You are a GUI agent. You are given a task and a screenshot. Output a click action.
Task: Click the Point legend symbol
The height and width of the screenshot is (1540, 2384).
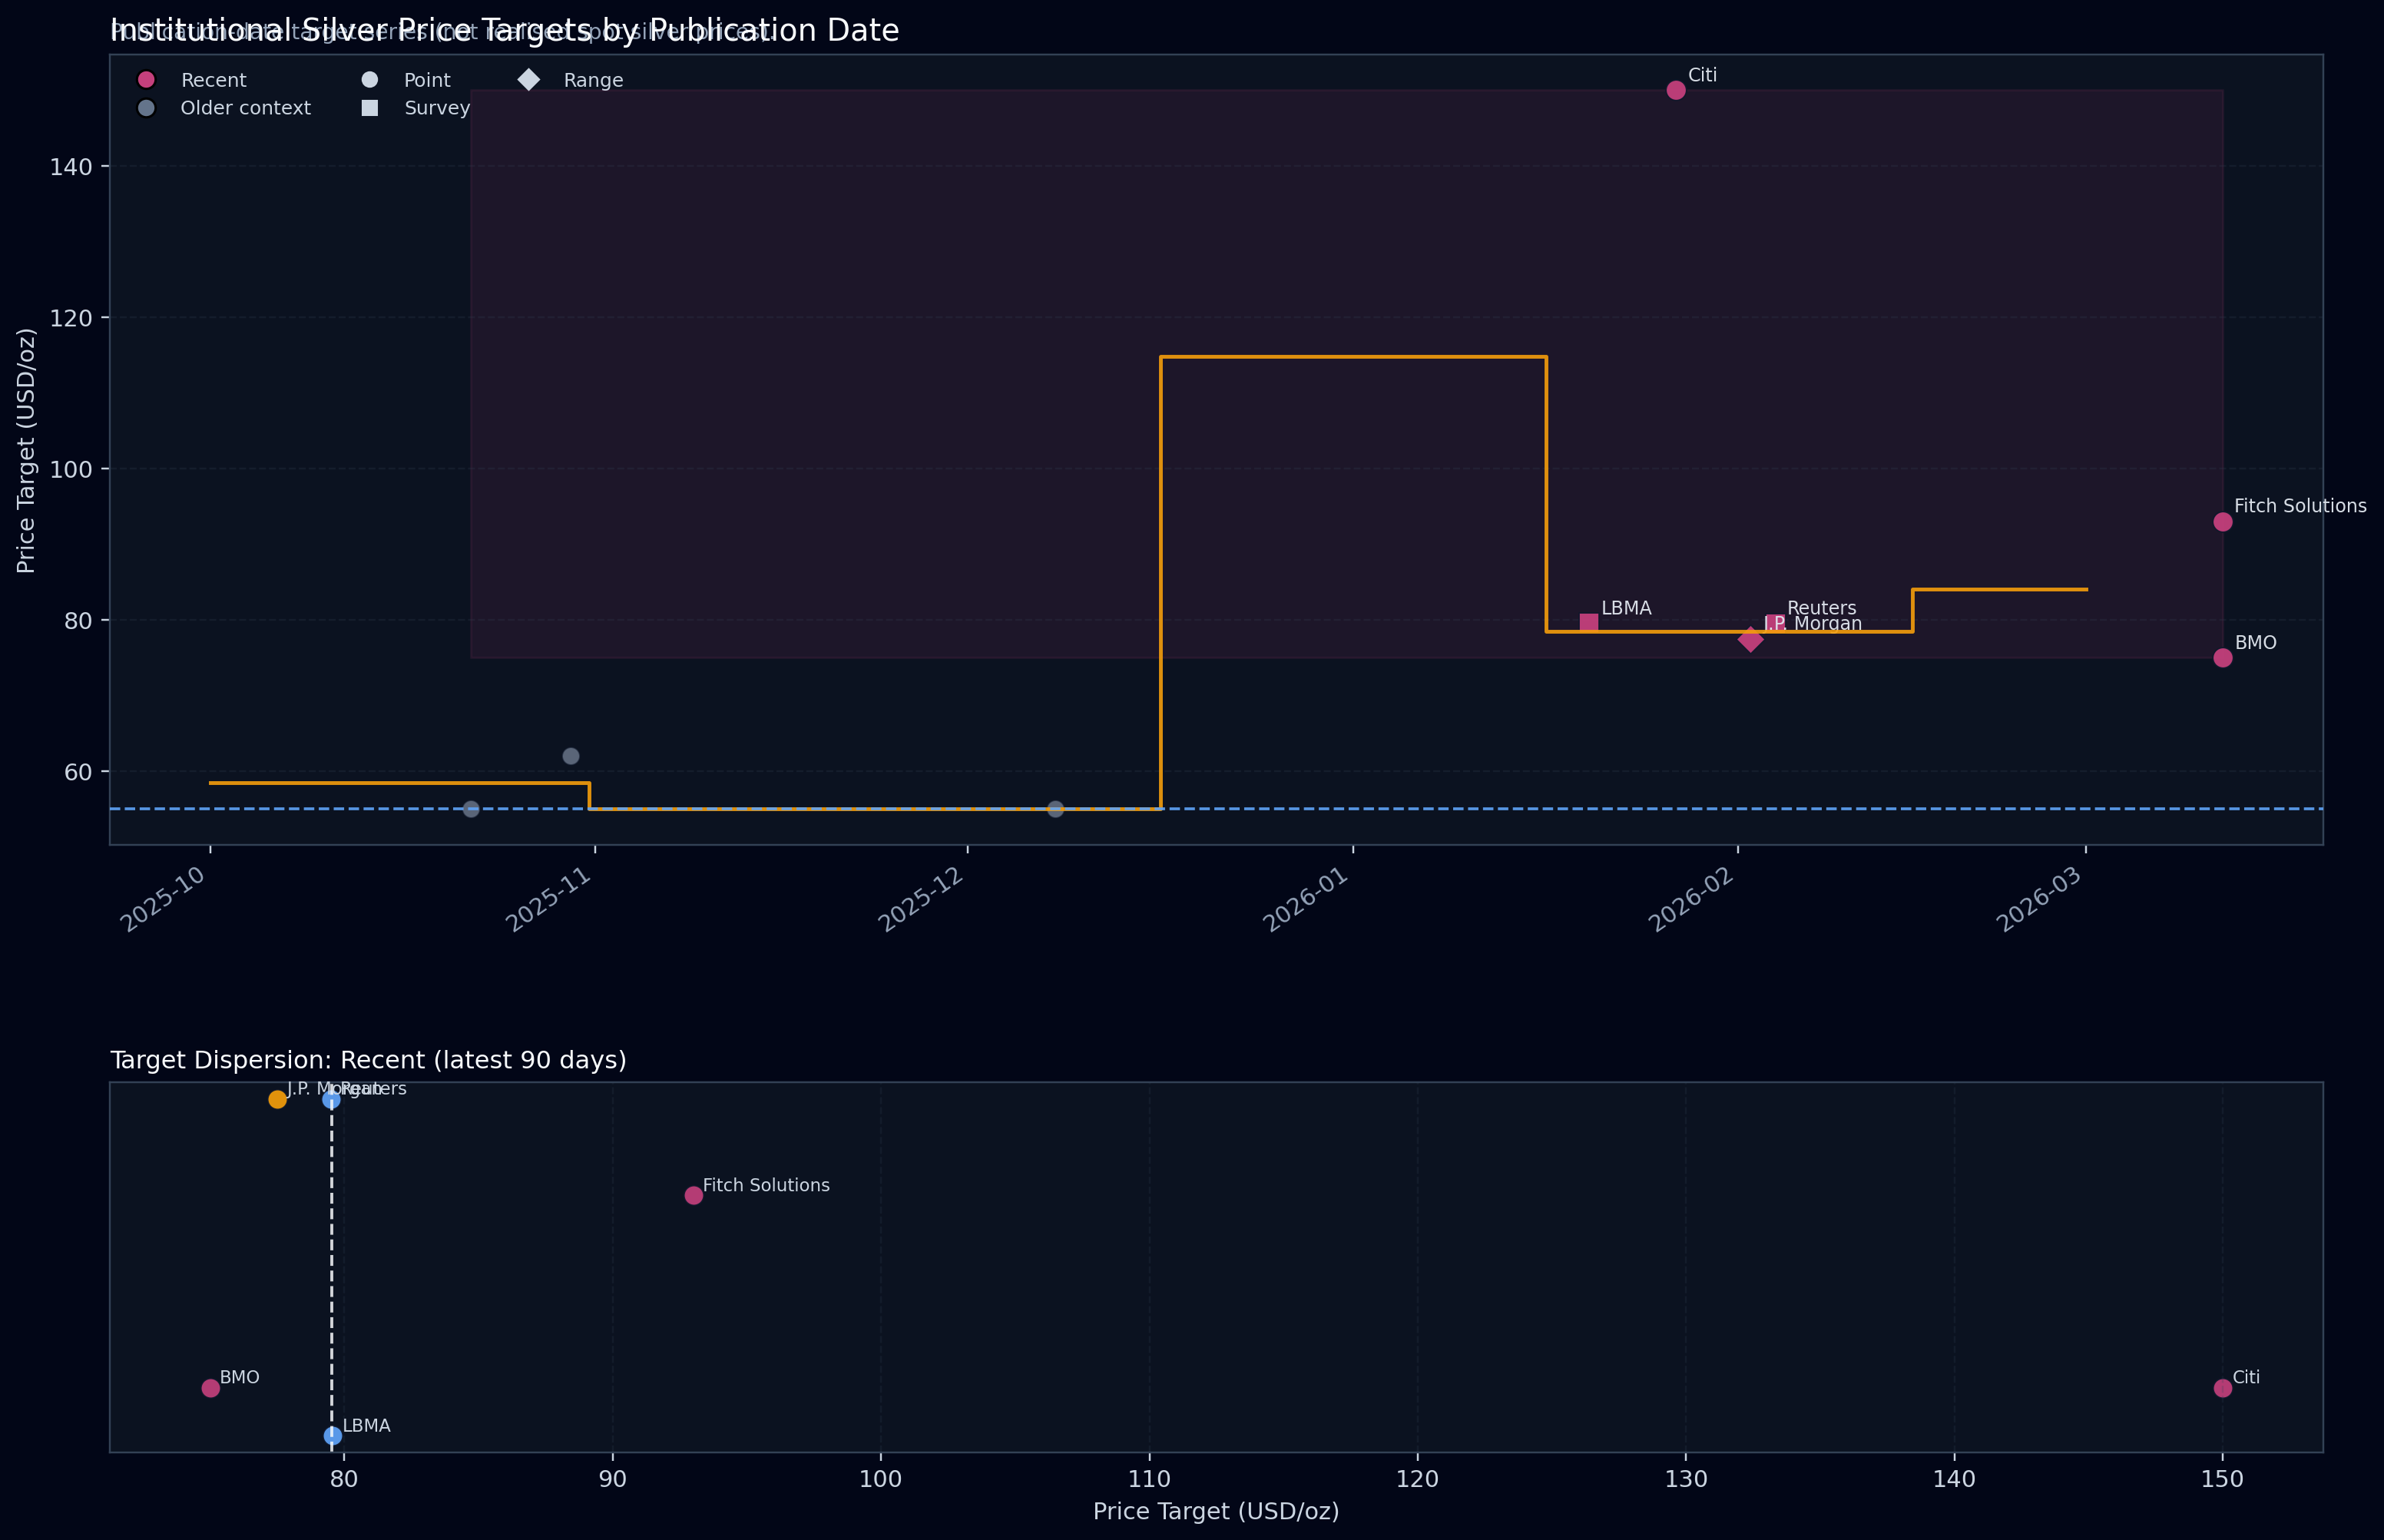[x=370, y=79]
